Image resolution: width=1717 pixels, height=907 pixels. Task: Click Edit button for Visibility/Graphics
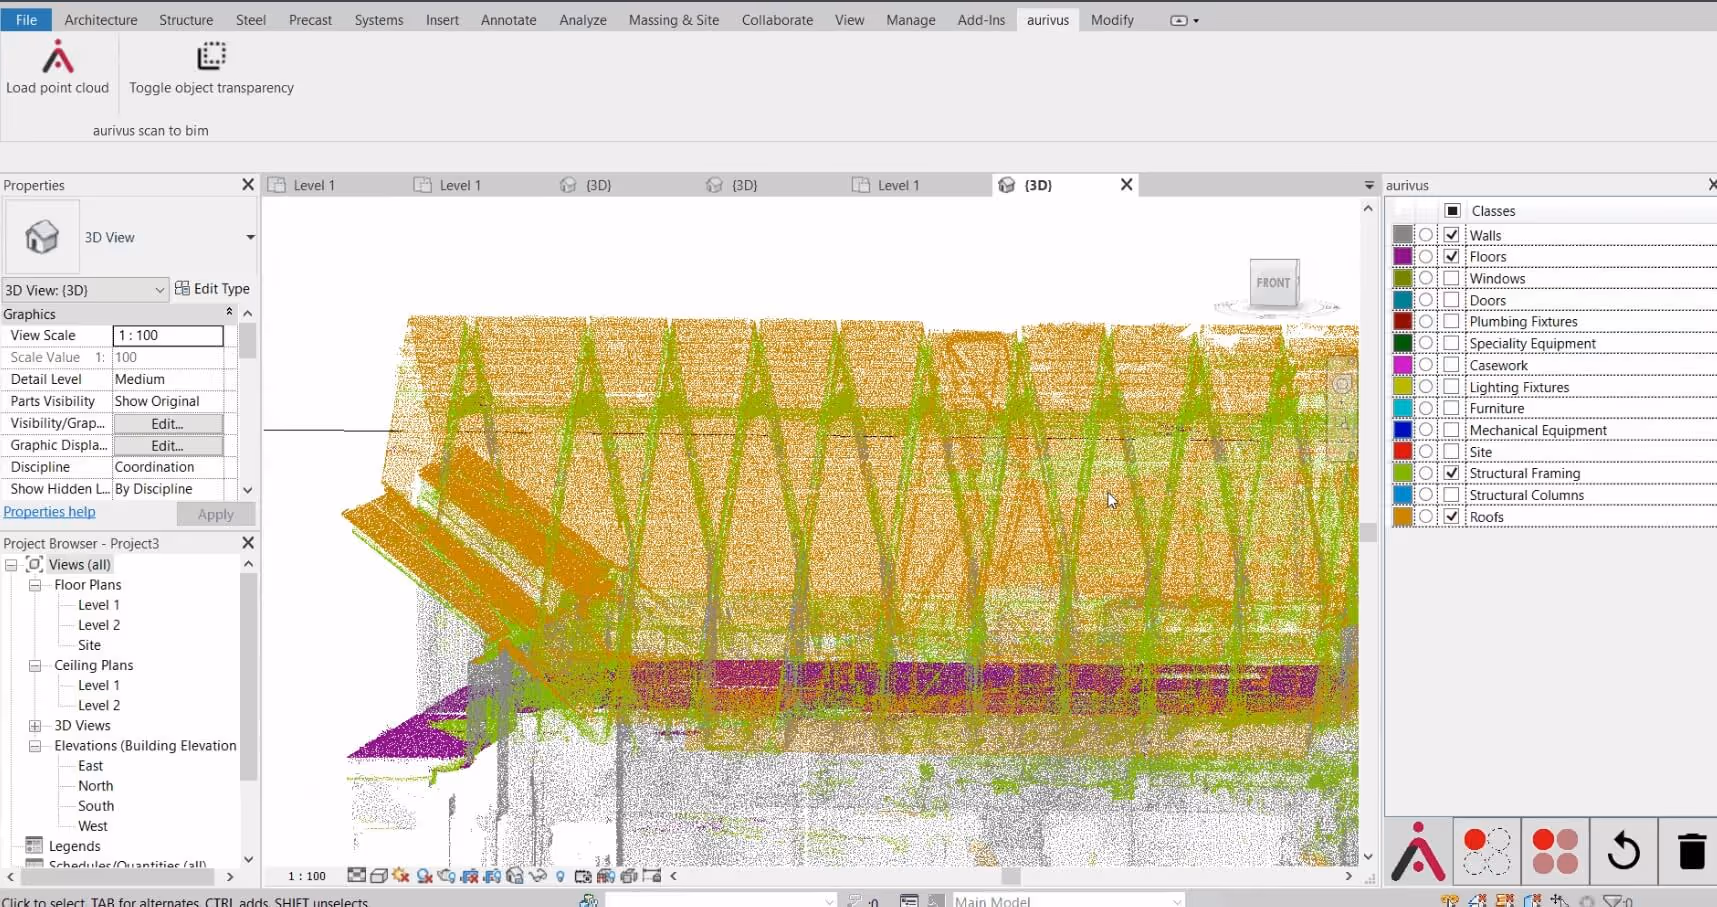click(x=167, y=424)
